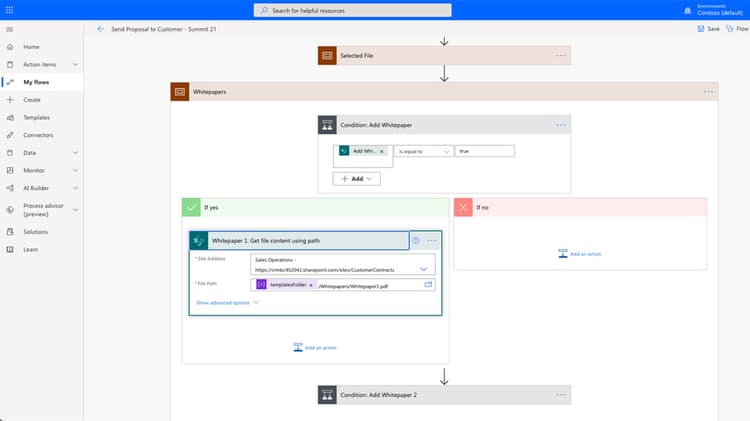This screenshot has width=750, height=421.
Task: Open Whitepaper 1 action ellipsis menu
Action: (431, 241)
